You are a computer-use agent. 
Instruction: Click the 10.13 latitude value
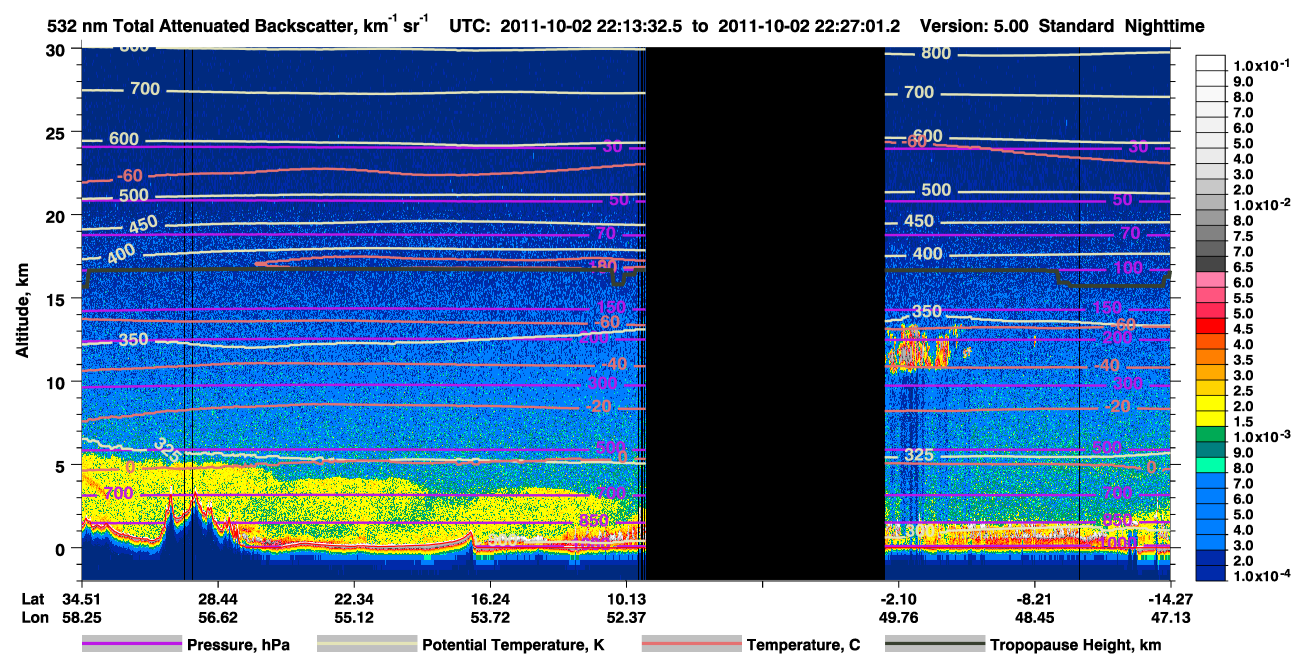(x=626, y=599)
